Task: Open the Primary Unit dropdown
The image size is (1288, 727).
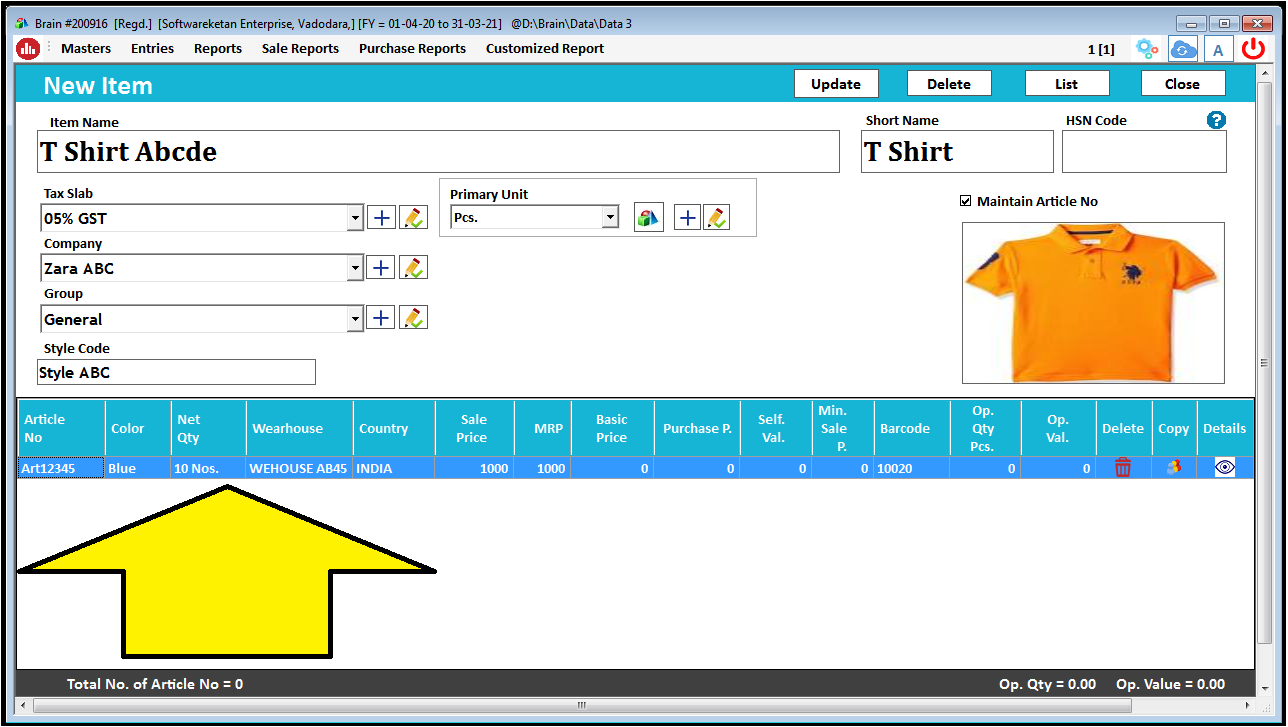Action: click(x=610, y=216)
